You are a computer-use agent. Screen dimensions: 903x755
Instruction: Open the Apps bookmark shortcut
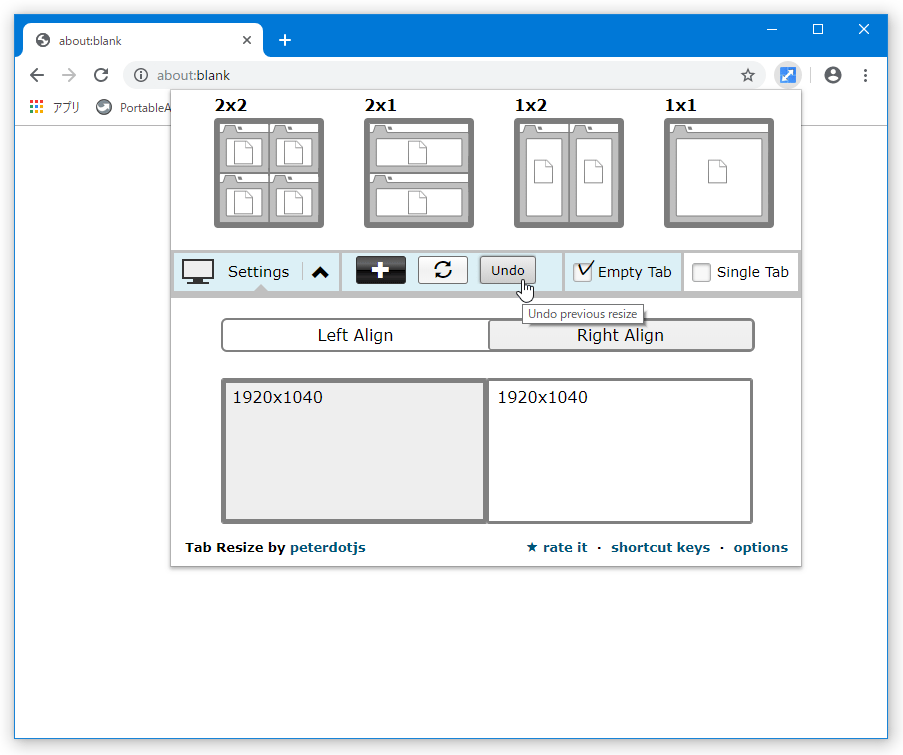pos(55,107)
